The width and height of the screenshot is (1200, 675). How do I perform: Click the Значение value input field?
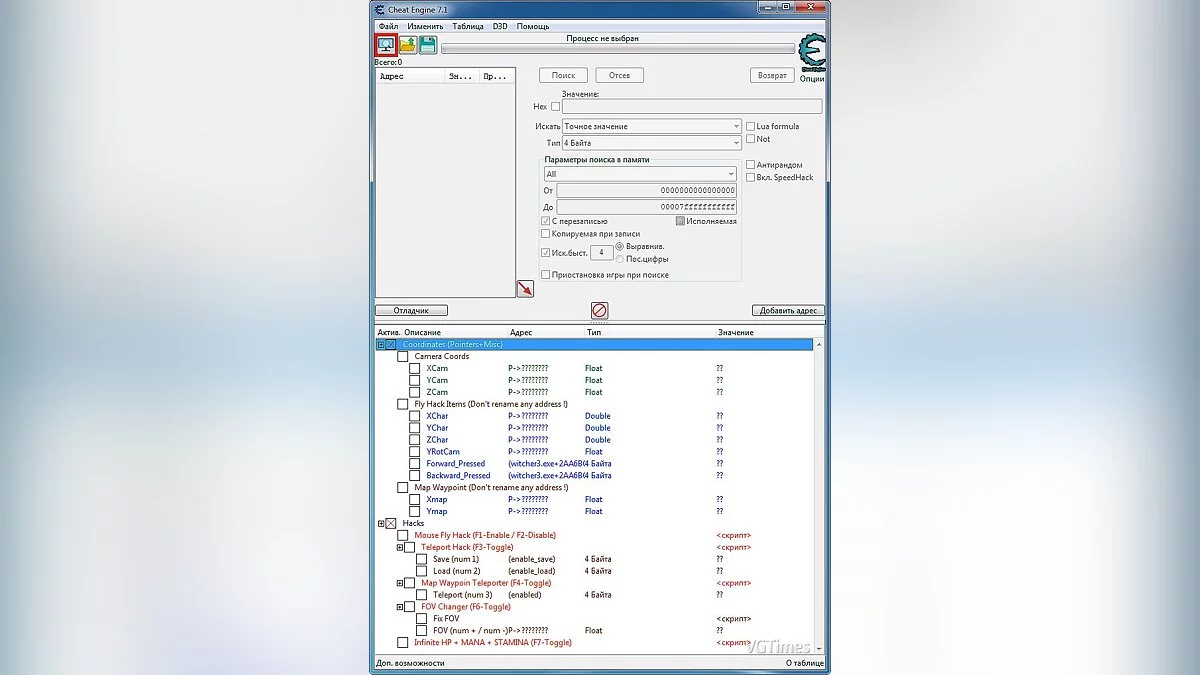(692, 106)
